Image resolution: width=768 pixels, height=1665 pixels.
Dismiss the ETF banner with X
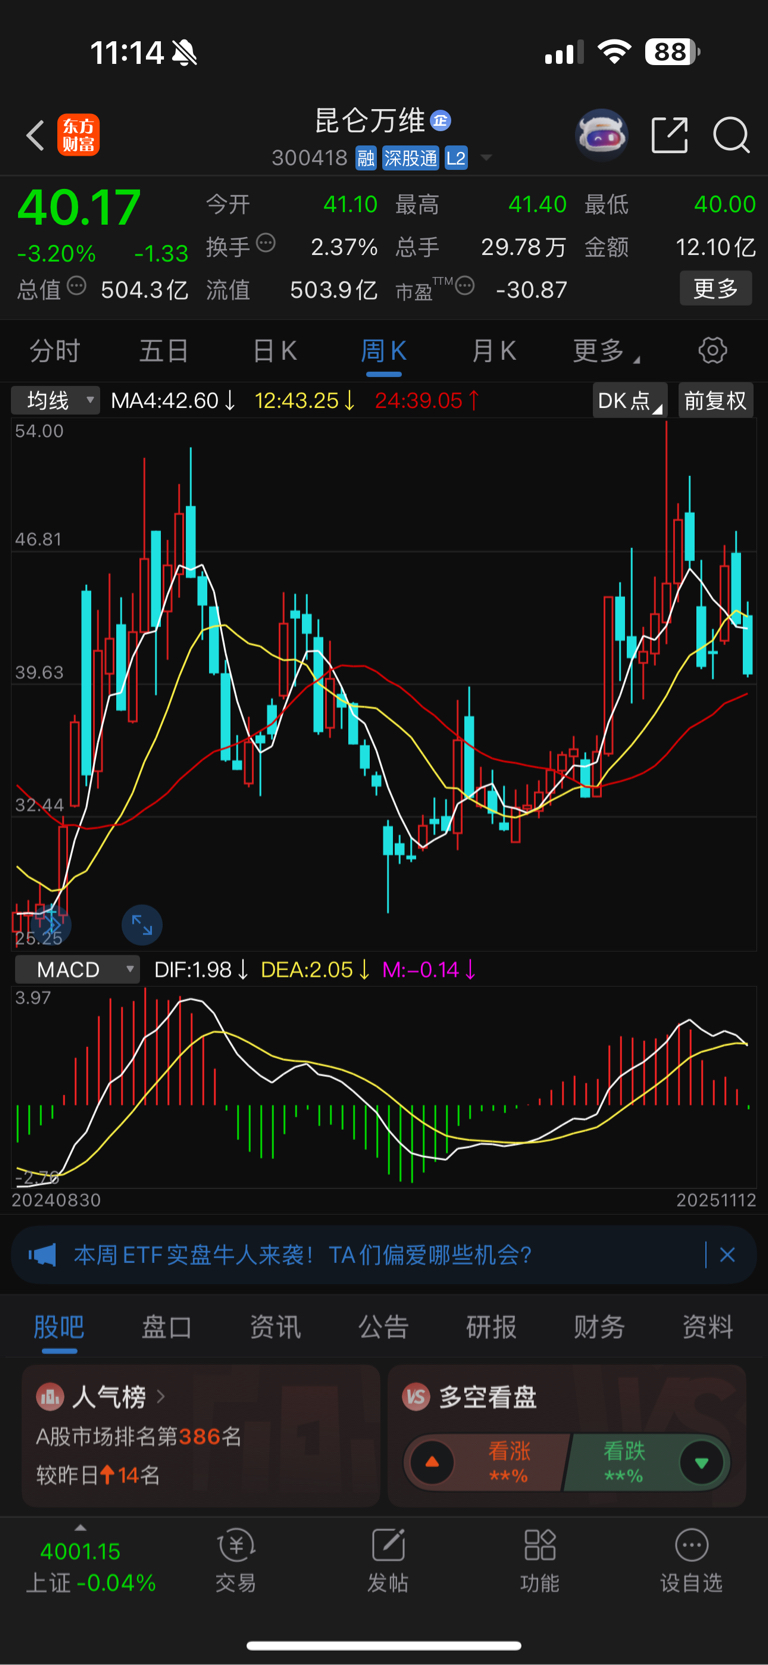coord(728,1255)
